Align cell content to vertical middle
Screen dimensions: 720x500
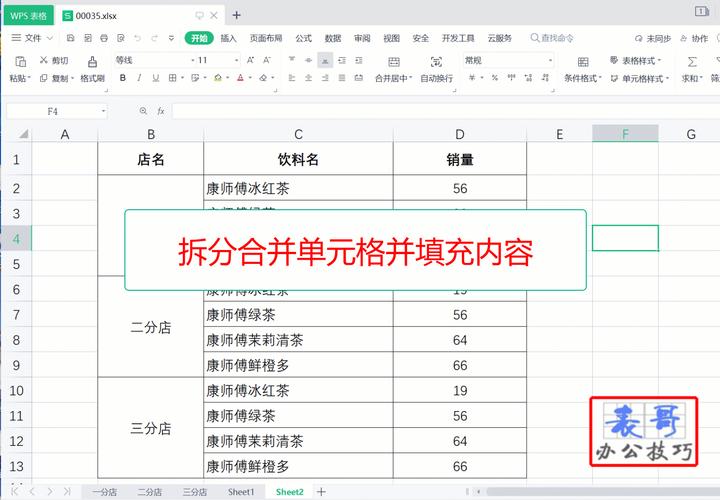[x=308, y=60]
